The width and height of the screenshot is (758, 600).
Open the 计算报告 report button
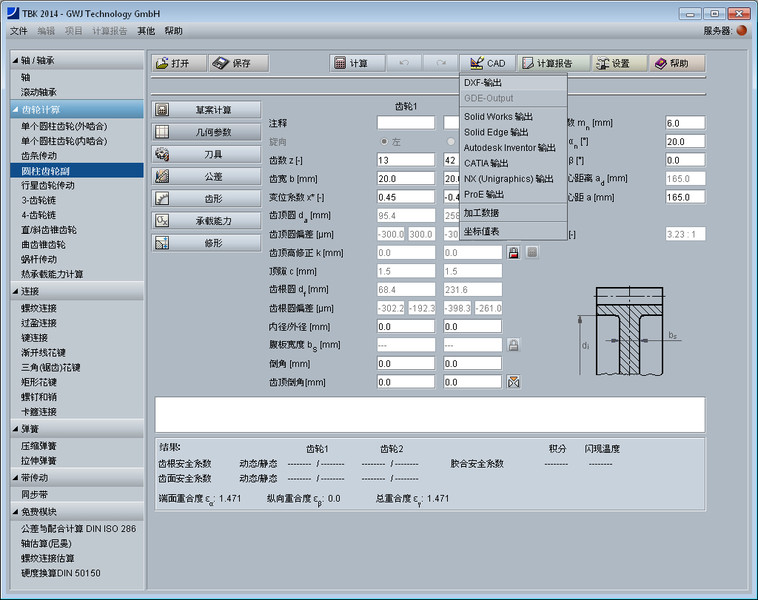(x=553, y=63)
